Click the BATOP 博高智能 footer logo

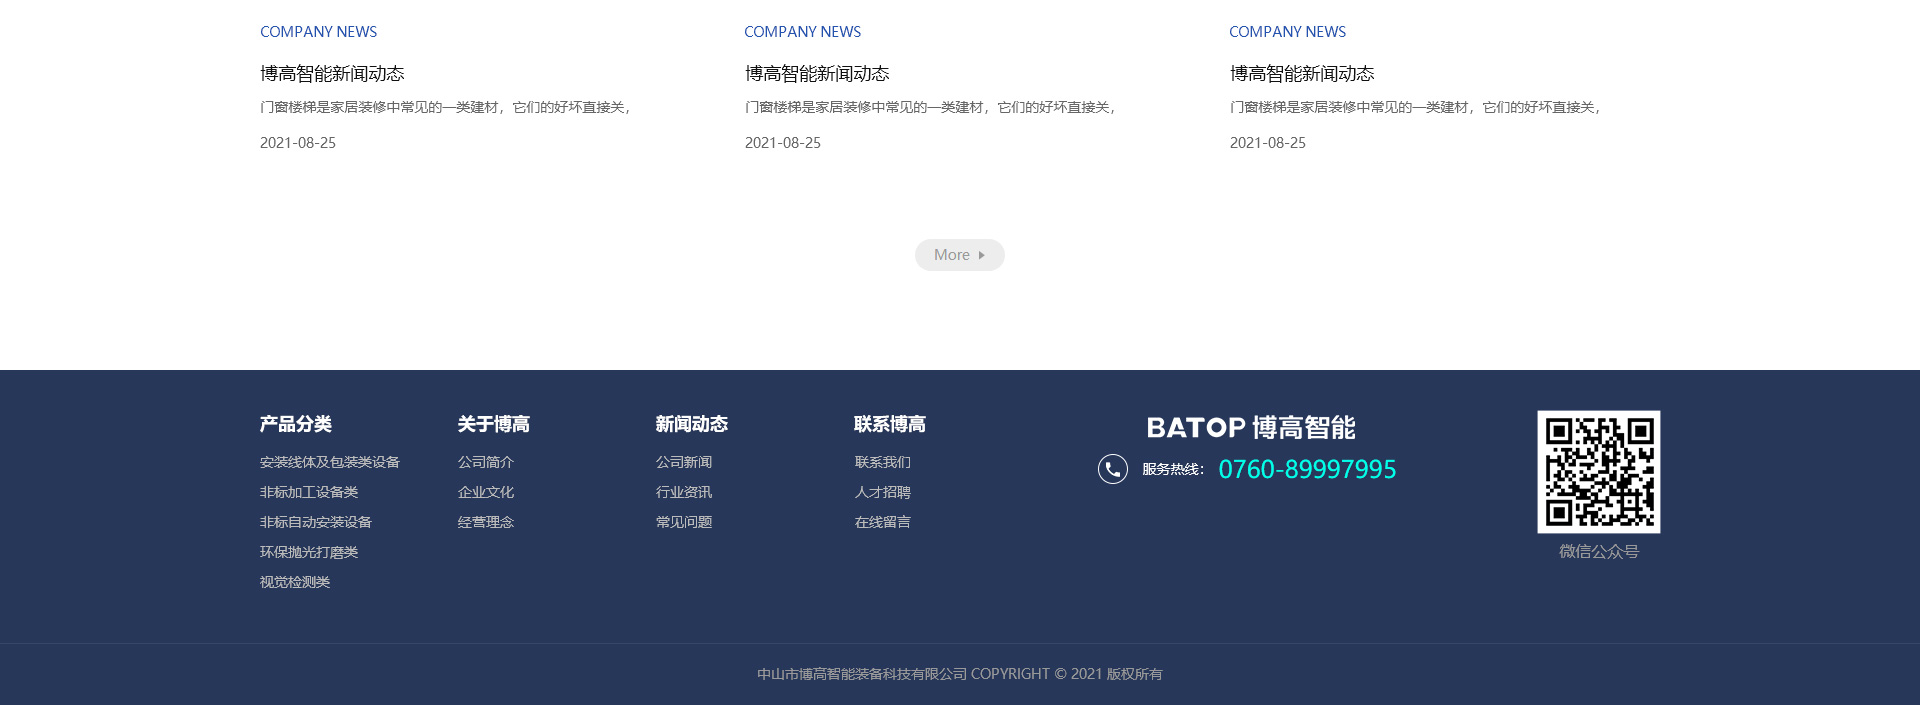pos(1250,428)
